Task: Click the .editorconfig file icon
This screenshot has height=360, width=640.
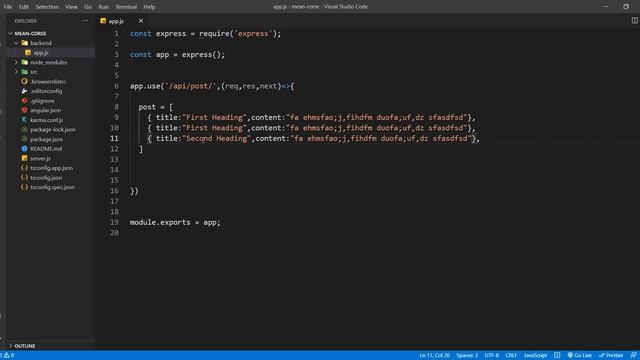Action: (x=24, y=91)
